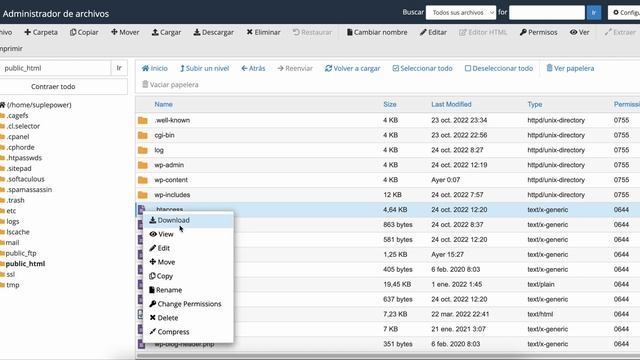The width and height of the screenshot is (640, 360).
Task: Click the Ir button next to path field
Action: pos(119,68)
